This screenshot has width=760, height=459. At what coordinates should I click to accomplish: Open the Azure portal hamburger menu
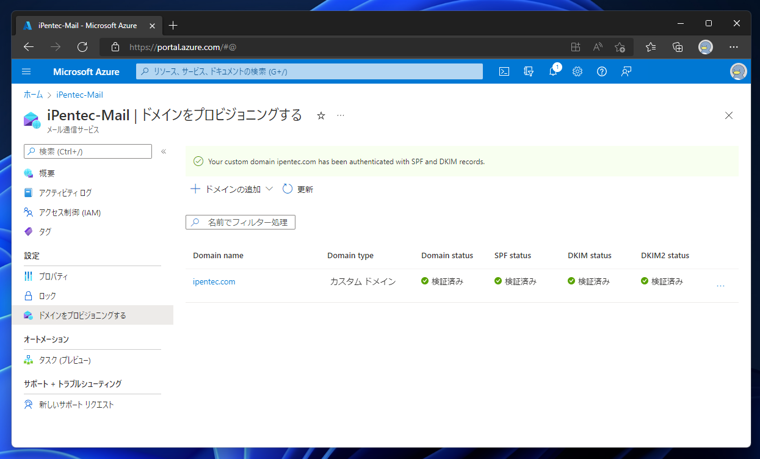[26, 72]
